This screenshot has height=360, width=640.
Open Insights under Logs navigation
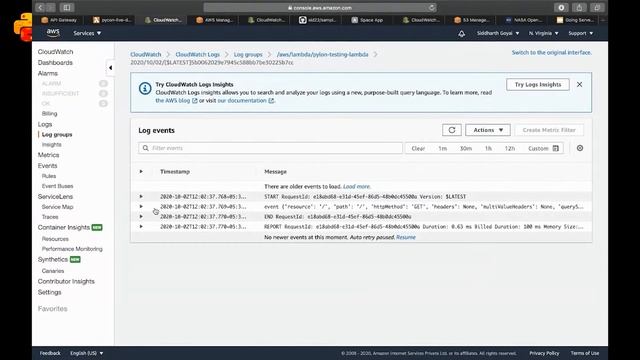(x=51, y=144)
